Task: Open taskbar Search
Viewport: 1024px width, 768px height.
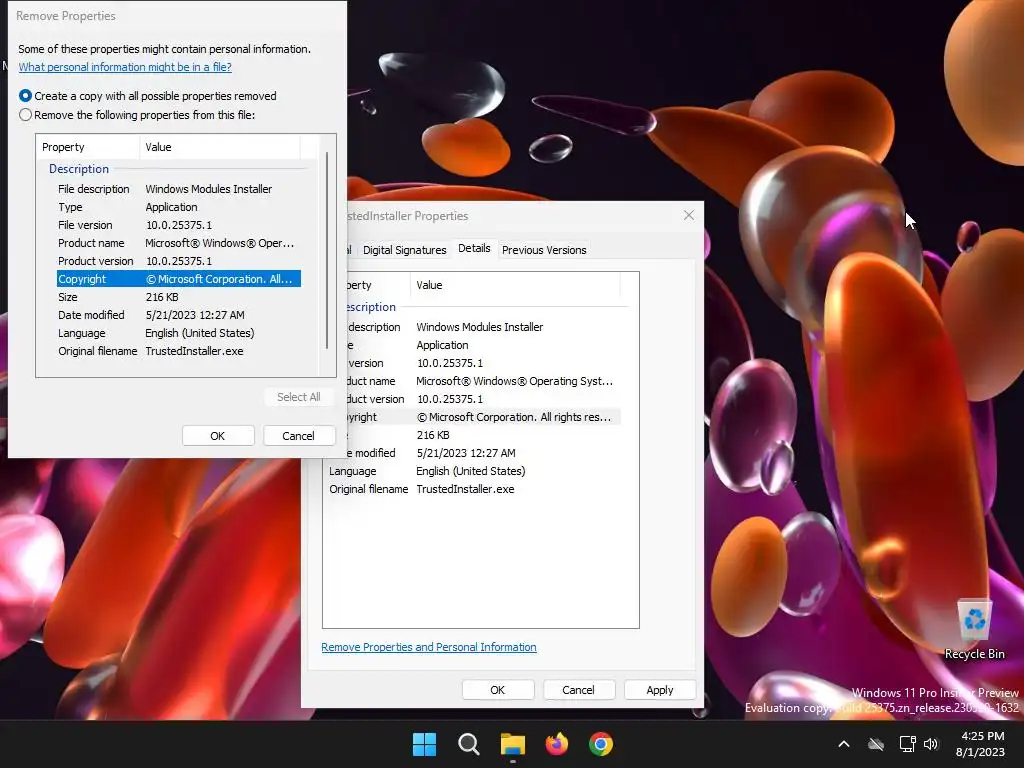Action: click(x=468, y=744)
